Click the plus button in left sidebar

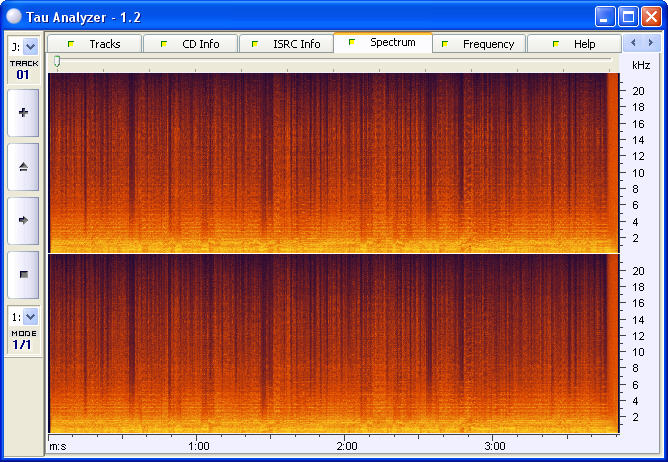point(23,113)
